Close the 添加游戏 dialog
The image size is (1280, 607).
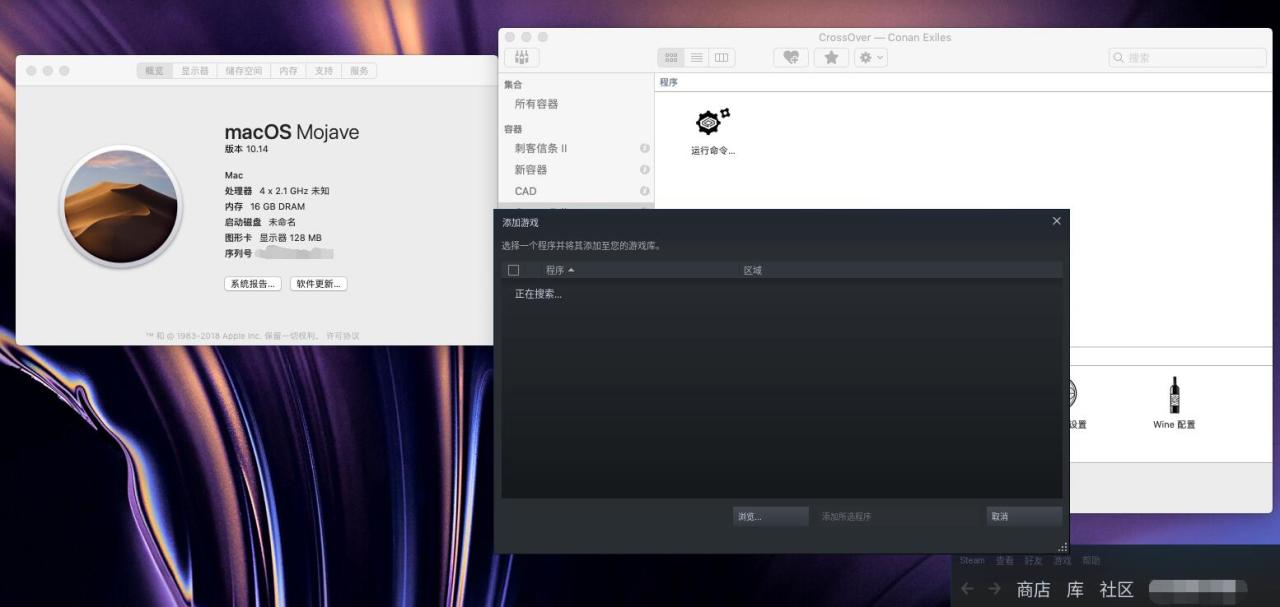click(1056, 221)
